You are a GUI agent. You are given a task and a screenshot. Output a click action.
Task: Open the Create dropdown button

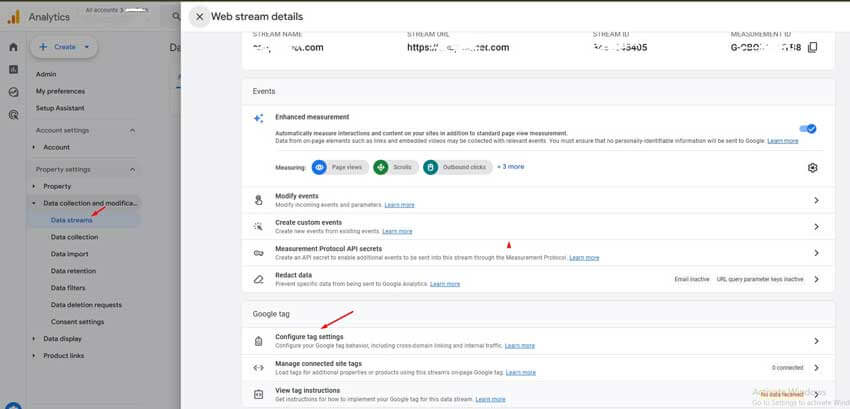64,47
